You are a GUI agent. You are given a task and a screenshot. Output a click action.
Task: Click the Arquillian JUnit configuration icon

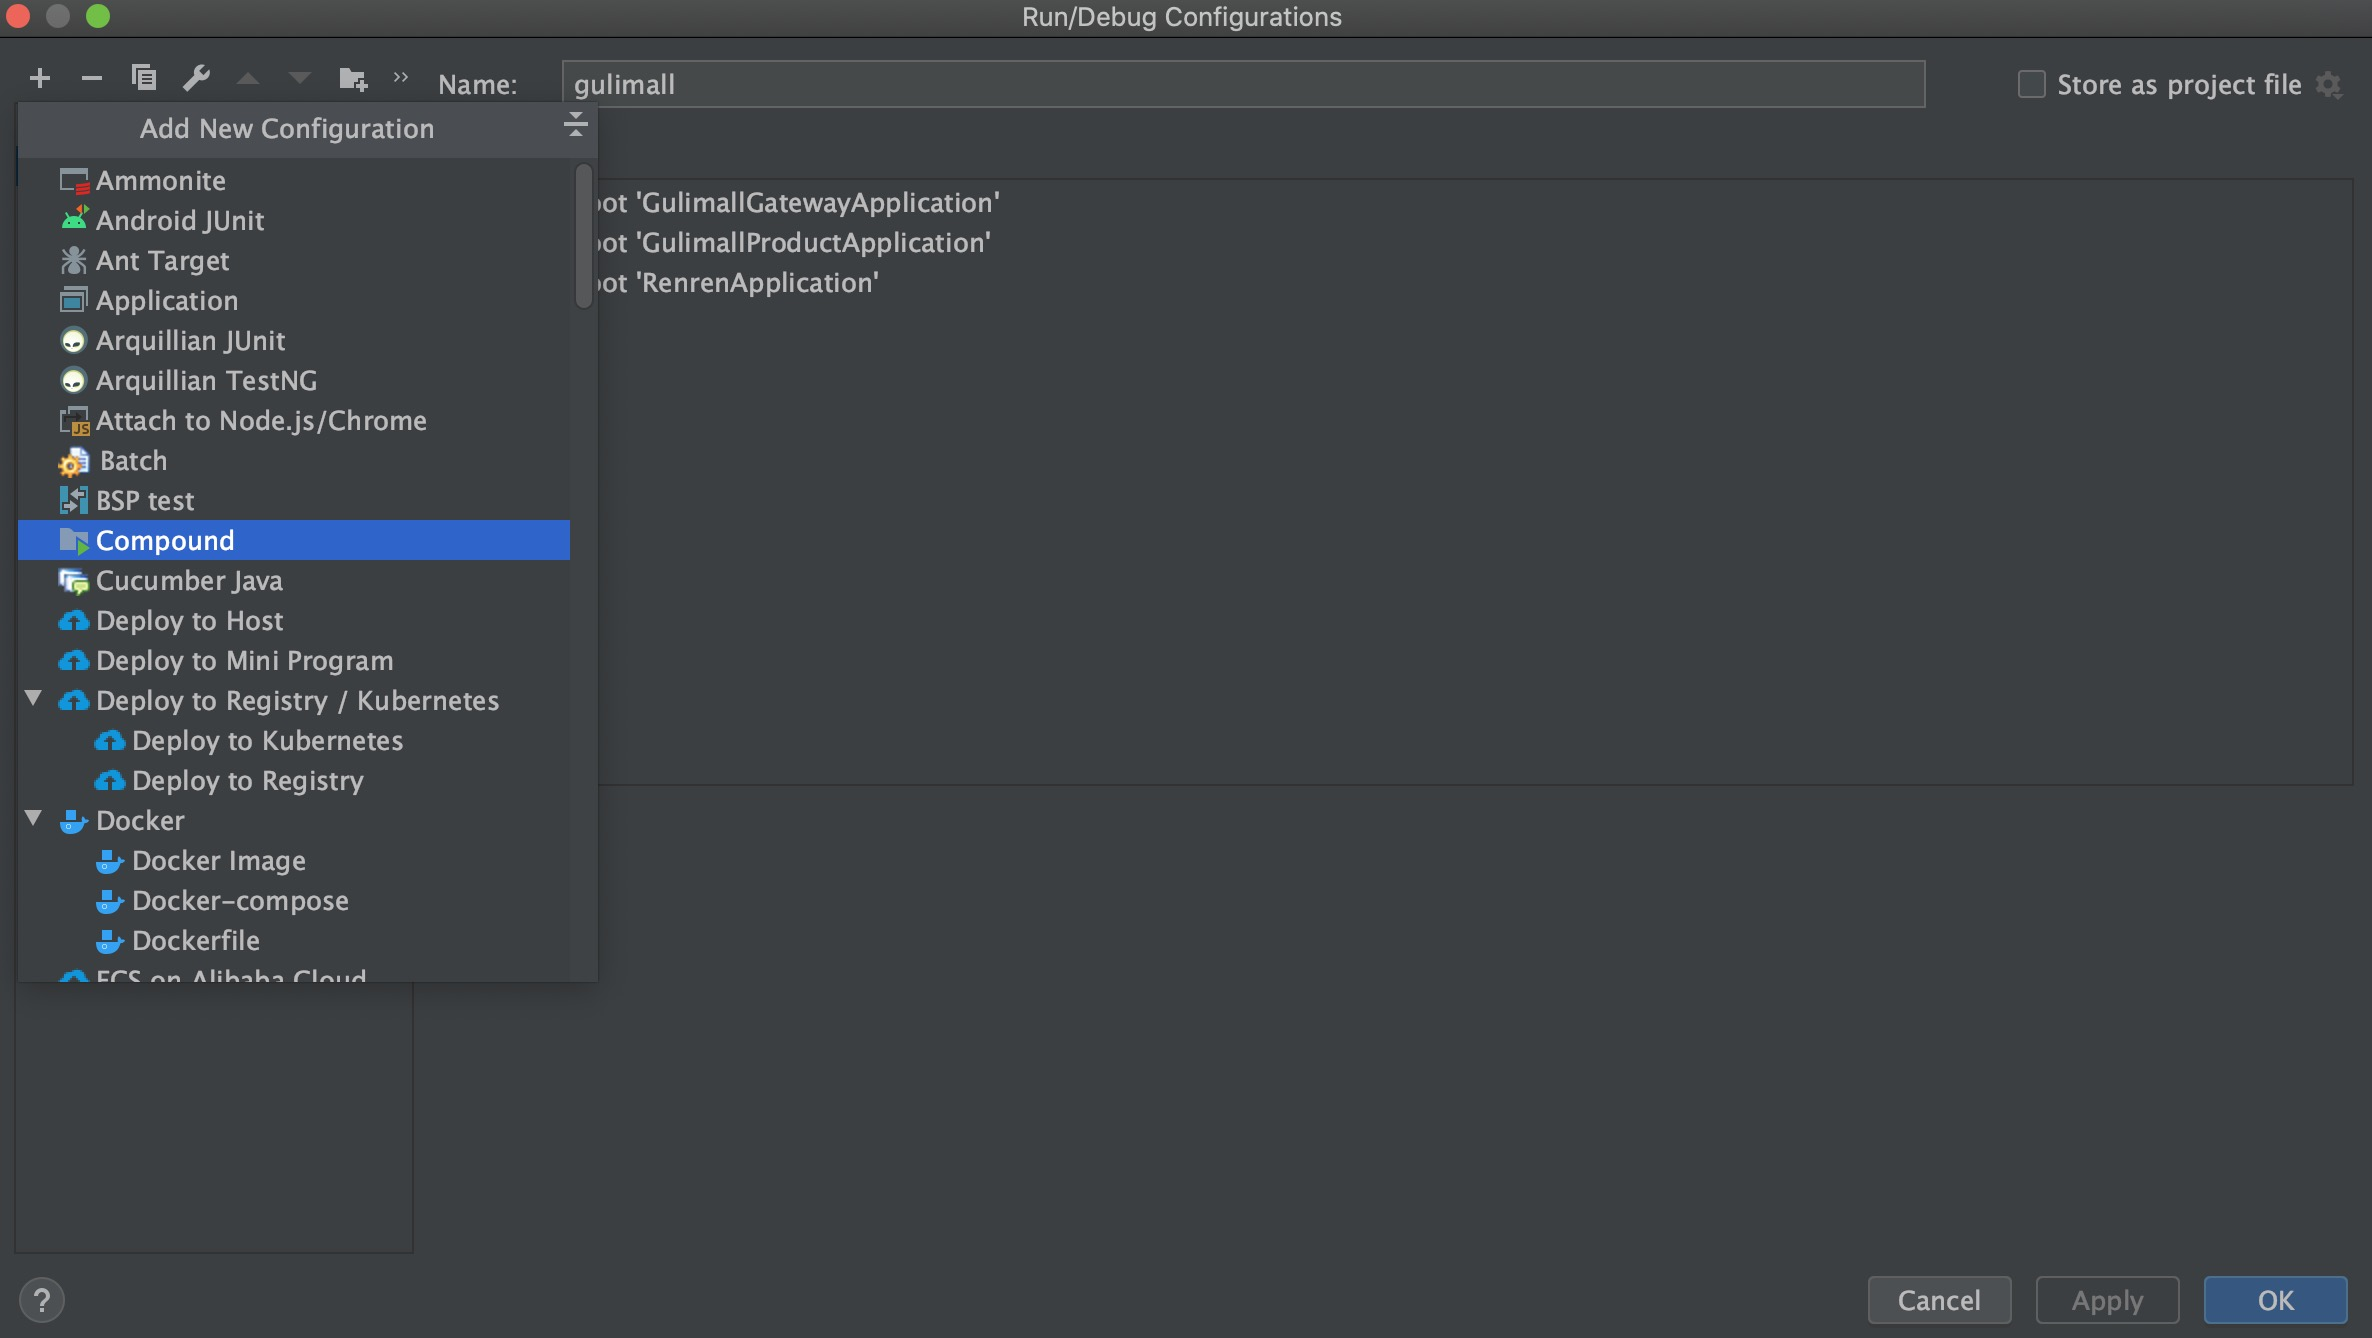73,339
